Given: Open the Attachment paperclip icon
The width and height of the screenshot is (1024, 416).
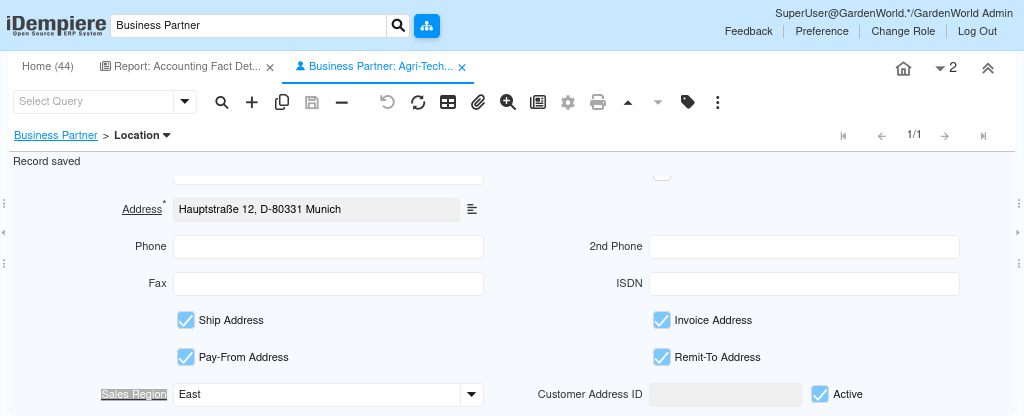Looking at the screenshot, I should point(478,102).
